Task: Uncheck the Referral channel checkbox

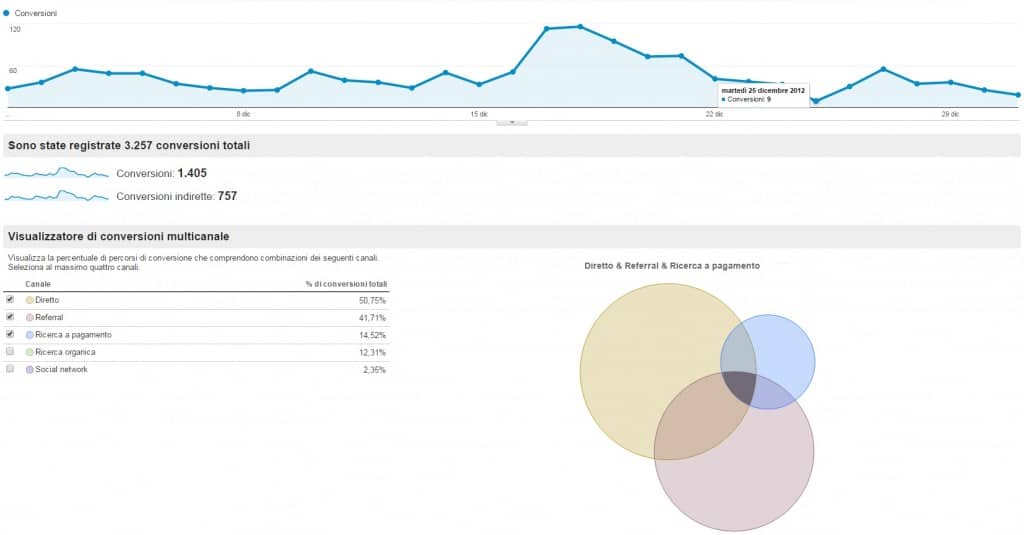Action: click(10, 317)
